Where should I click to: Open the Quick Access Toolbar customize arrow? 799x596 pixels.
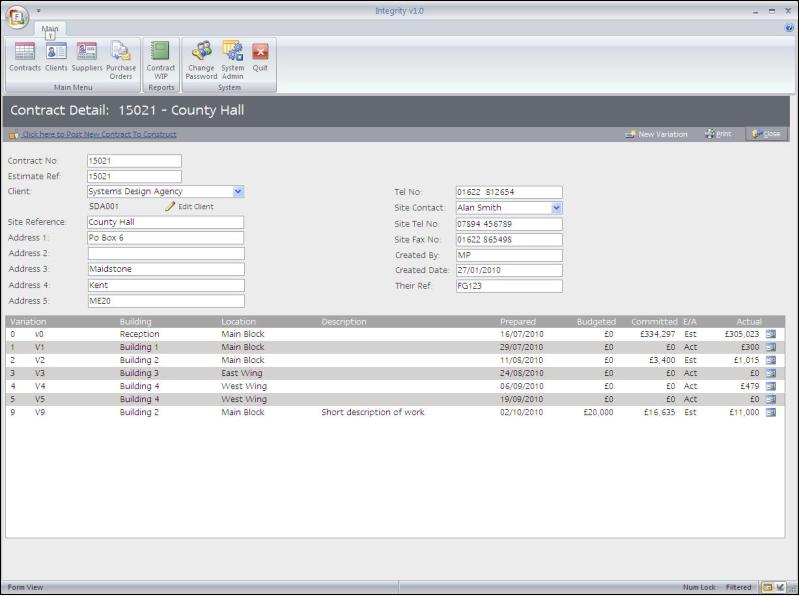tap(39, 10)
